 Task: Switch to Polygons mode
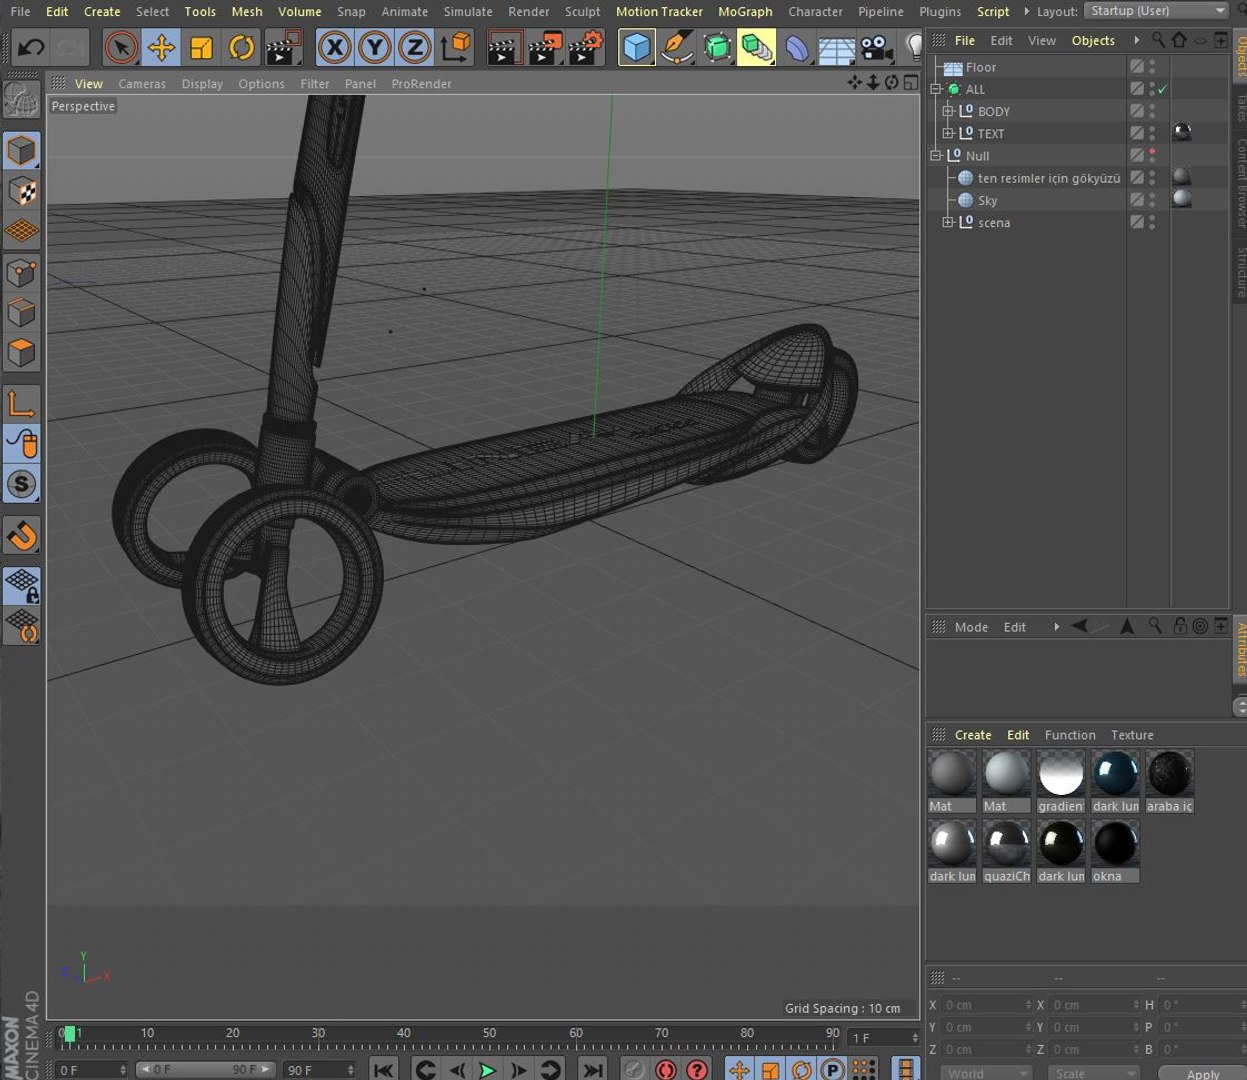pyautogui.click(x=21, y=353)
